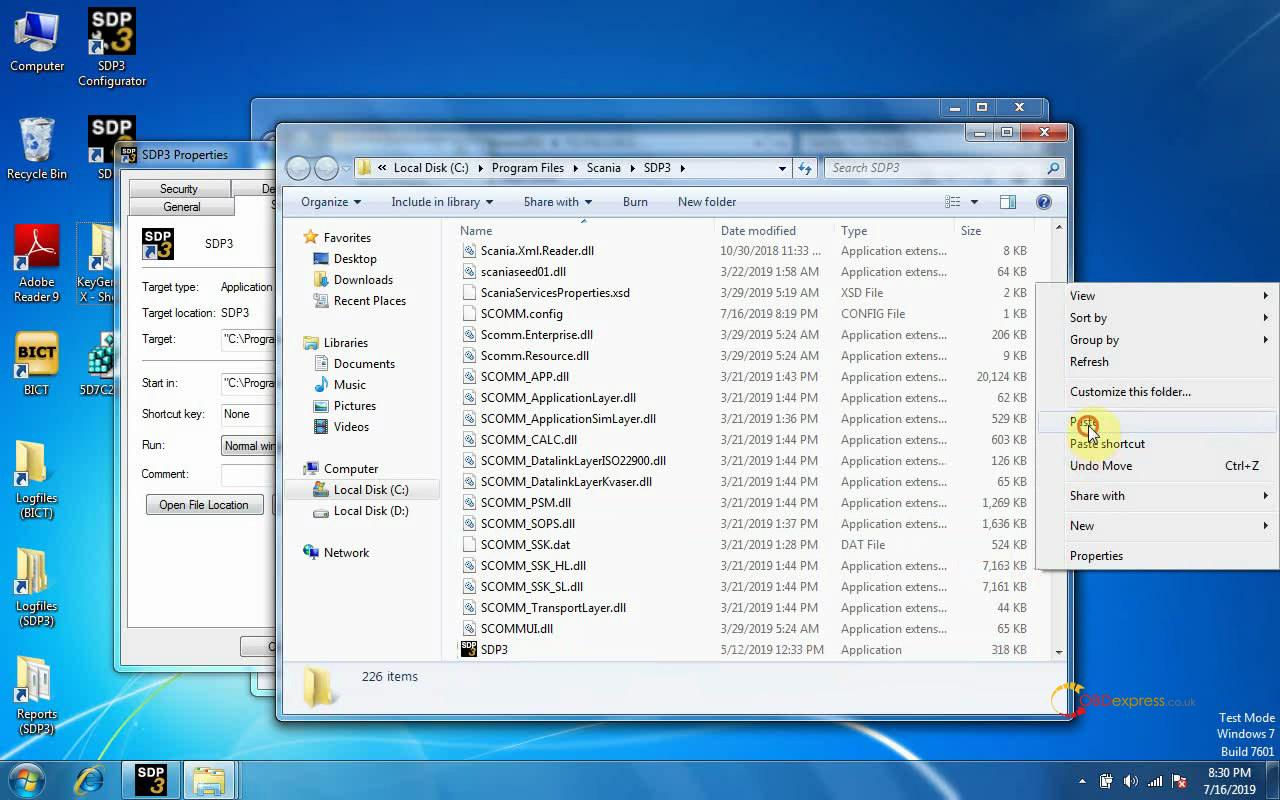
Task: Open SDP3 Configurator desktop shortcut
Action: coord(112,46)
